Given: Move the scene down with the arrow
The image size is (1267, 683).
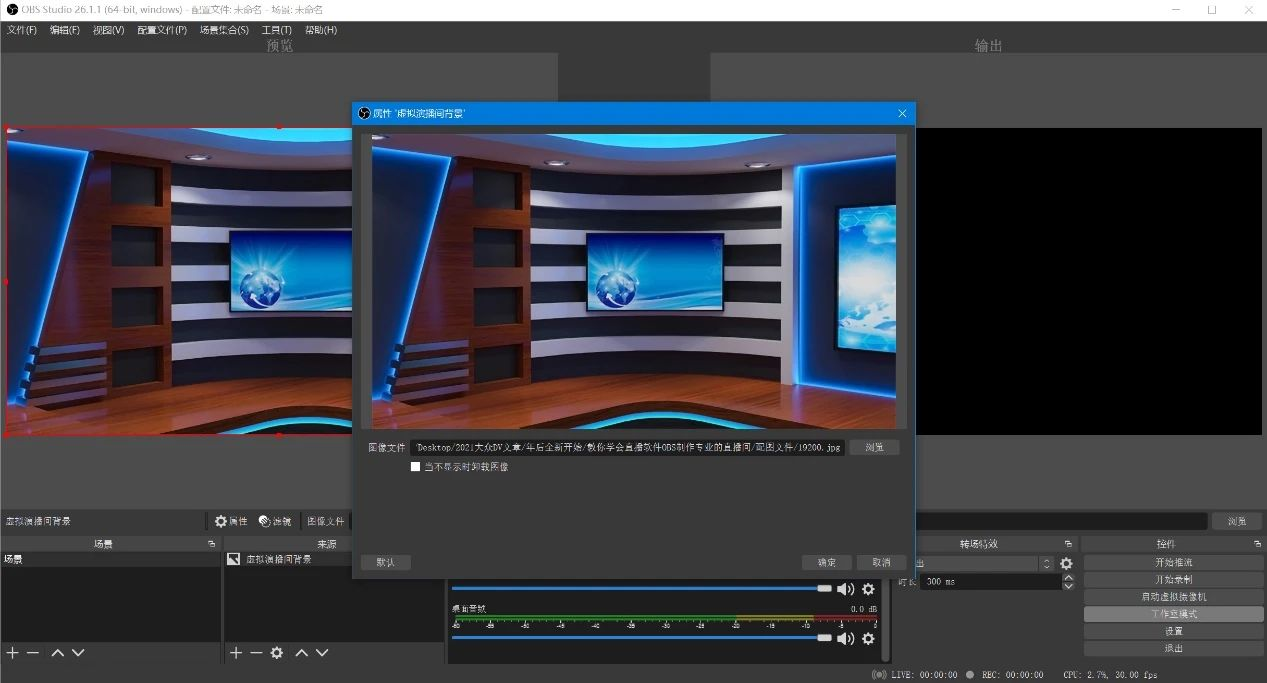Looking at the screenshot, I should pos(78,653).
